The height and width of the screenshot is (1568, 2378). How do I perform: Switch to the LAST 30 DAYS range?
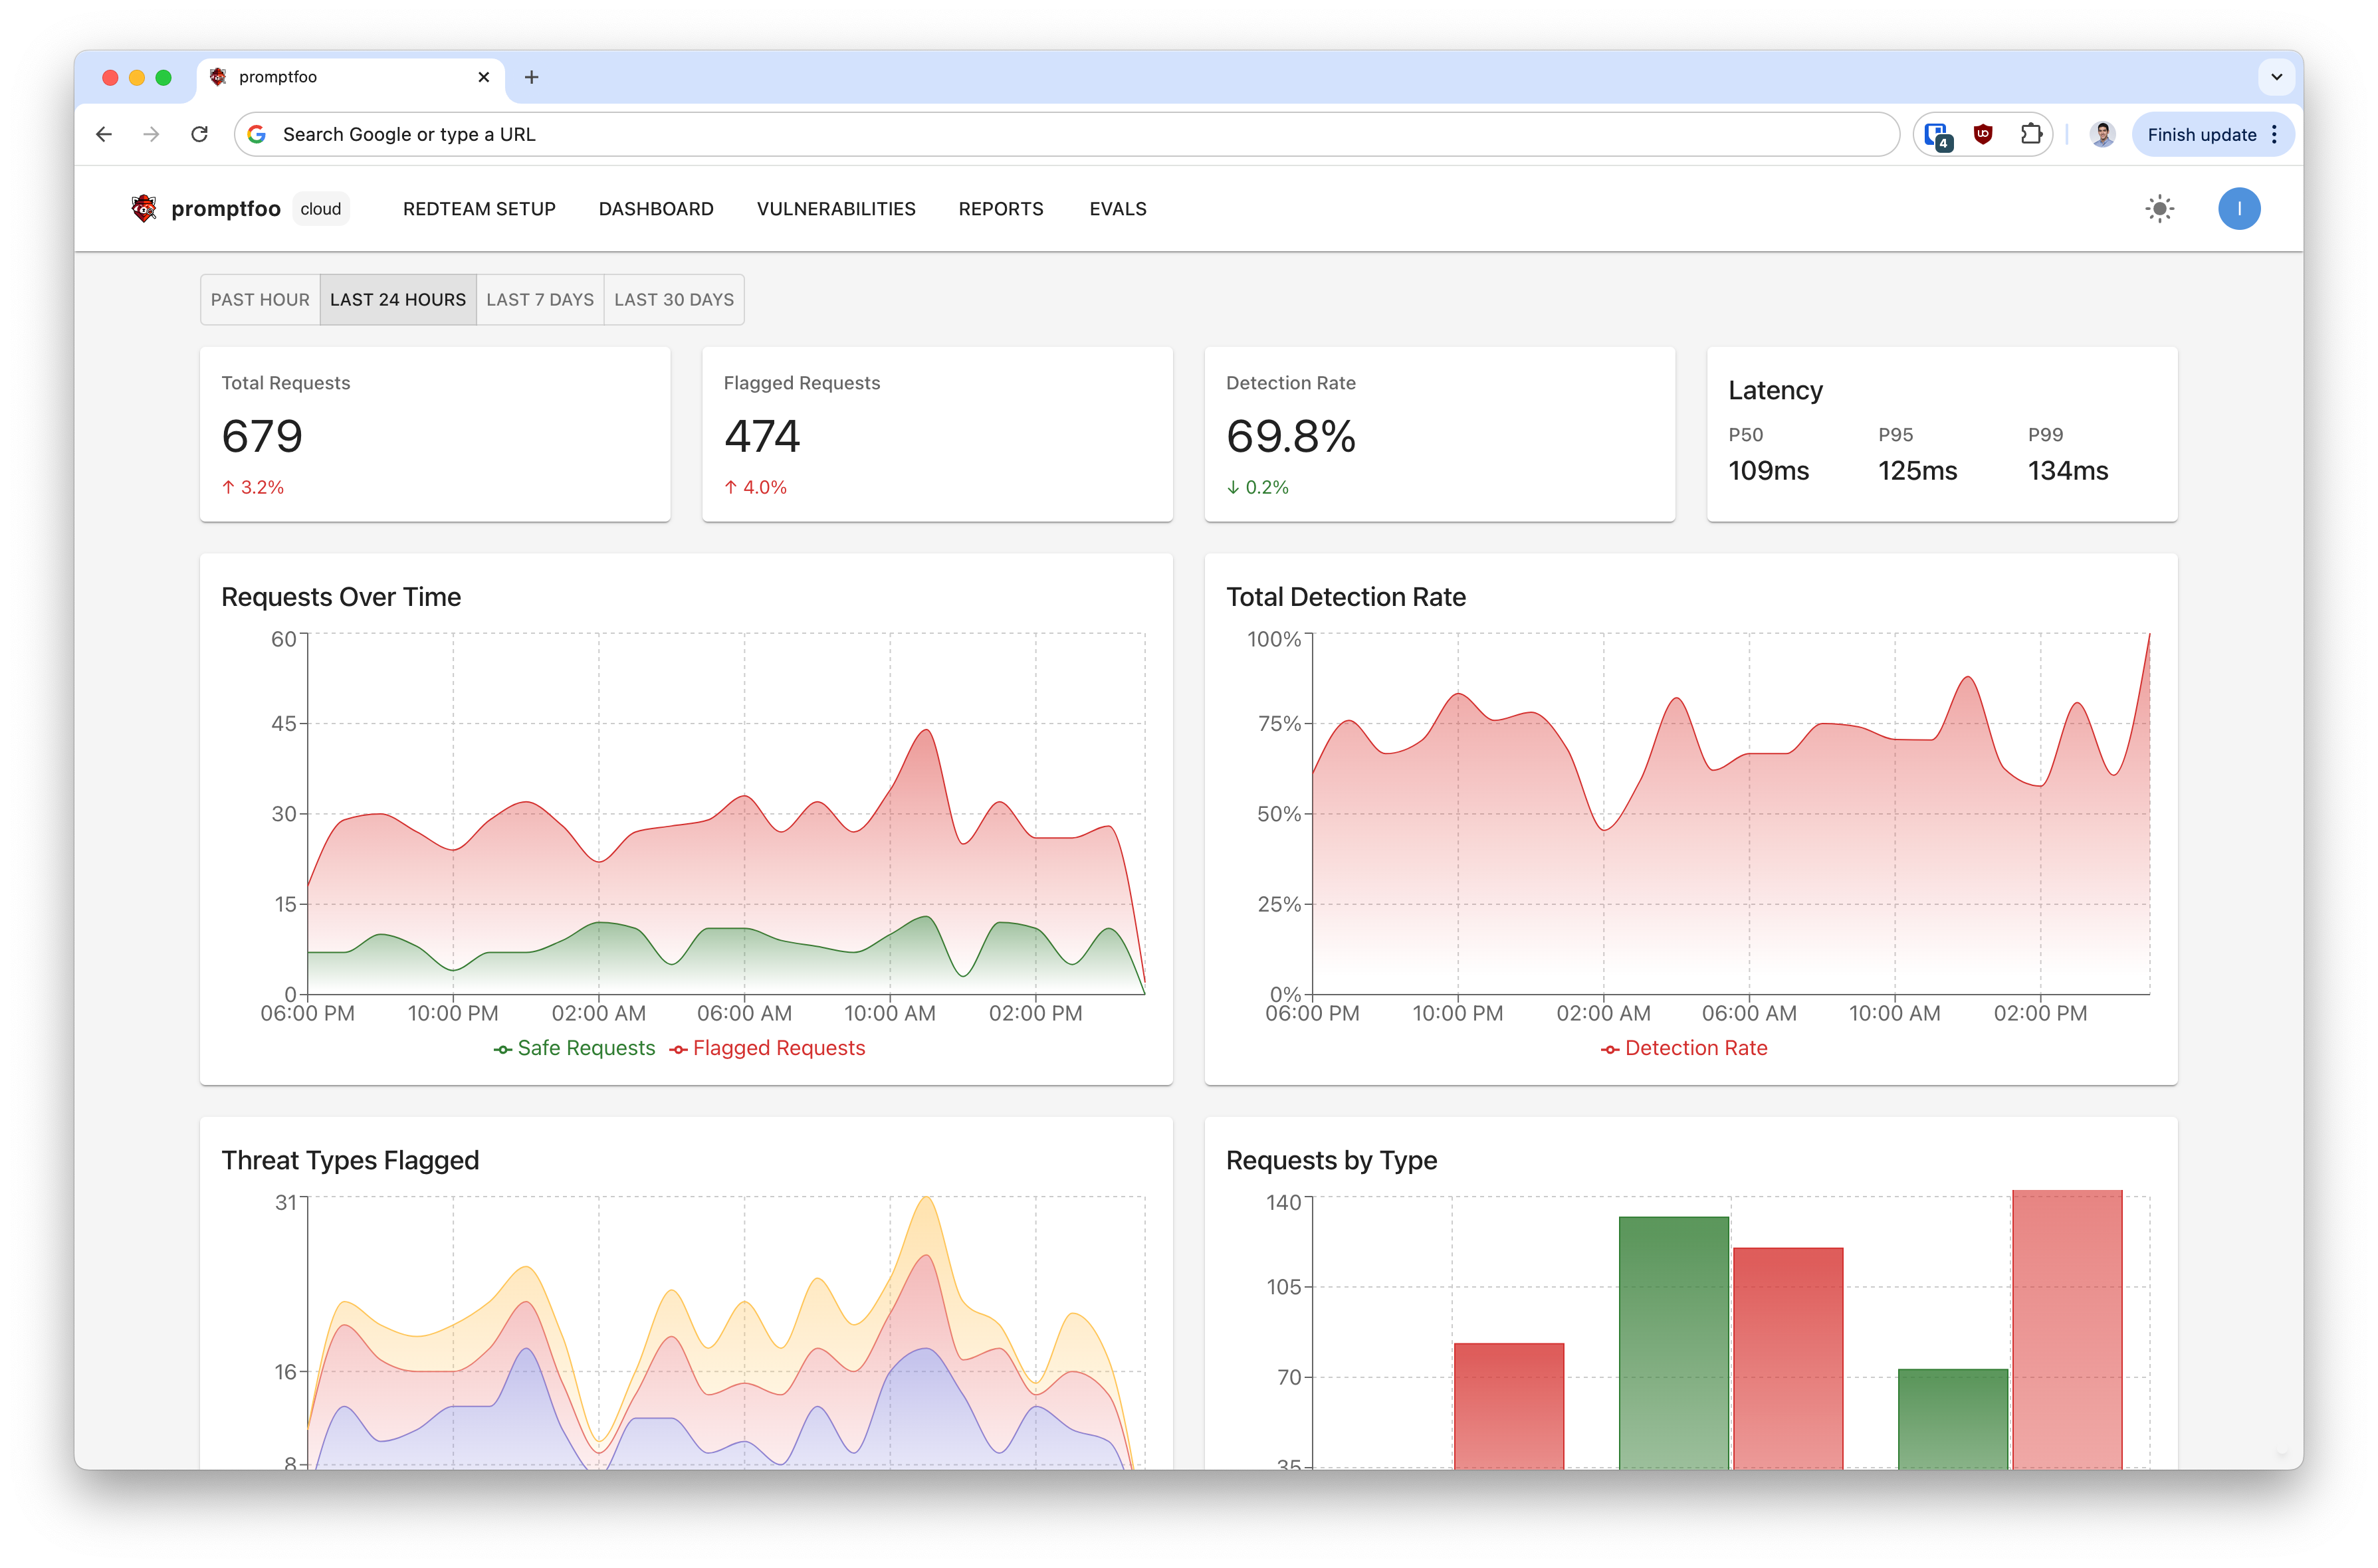pos(674,300)
